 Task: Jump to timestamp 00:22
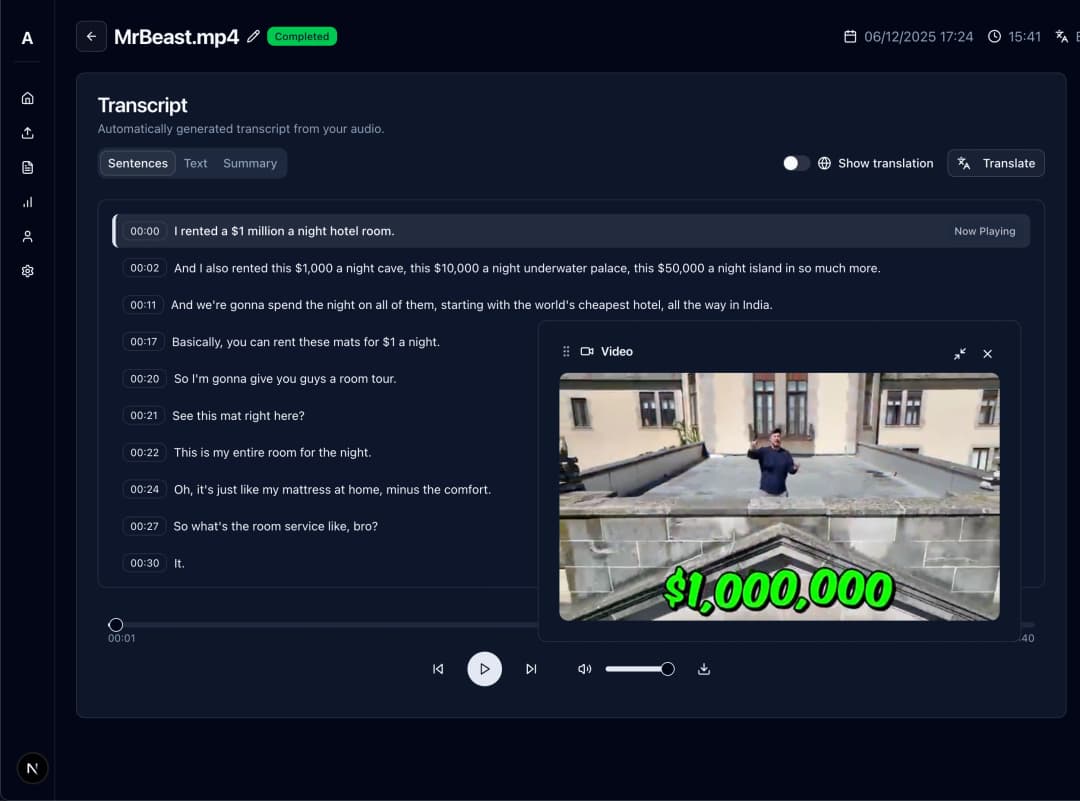tap(145, 452)
